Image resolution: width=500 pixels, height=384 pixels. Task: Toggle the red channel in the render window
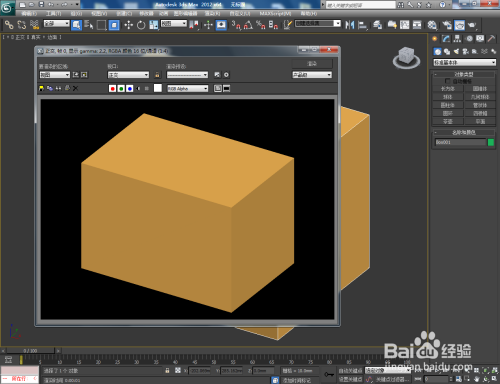(x=112, y=88)
